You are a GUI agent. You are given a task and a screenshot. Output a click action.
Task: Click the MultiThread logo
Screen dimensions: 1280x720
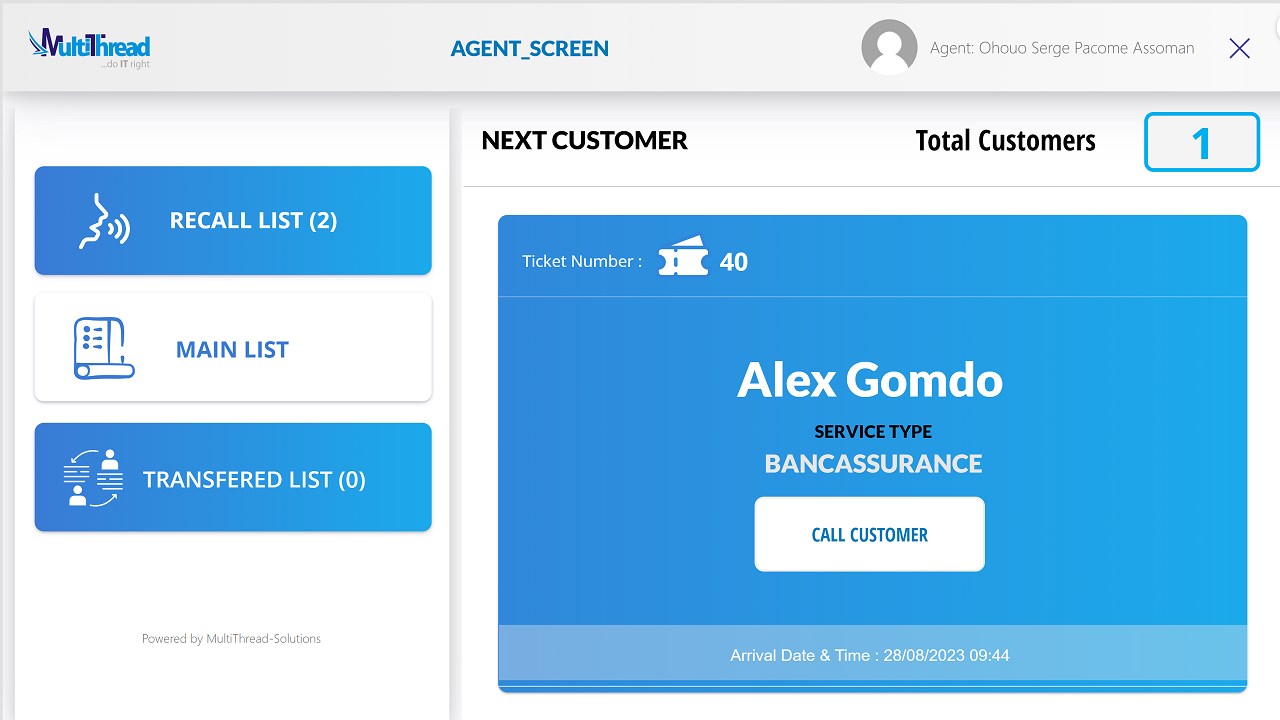point(90,48)
